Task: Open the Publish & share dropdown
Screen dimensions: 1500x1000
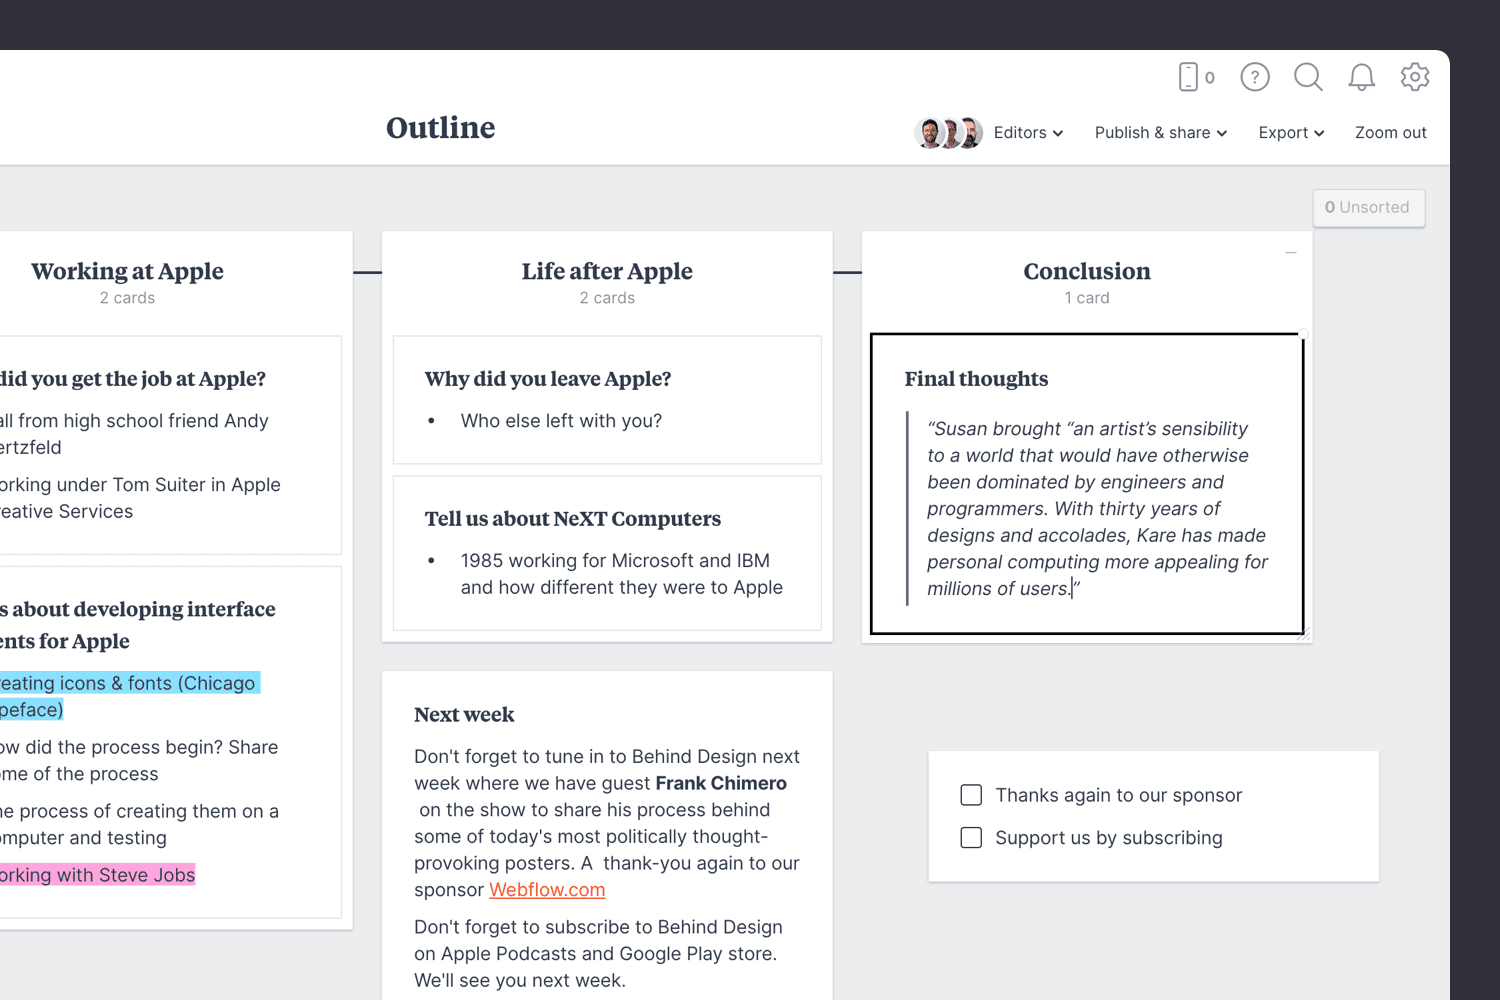Action: [1159, 132]
